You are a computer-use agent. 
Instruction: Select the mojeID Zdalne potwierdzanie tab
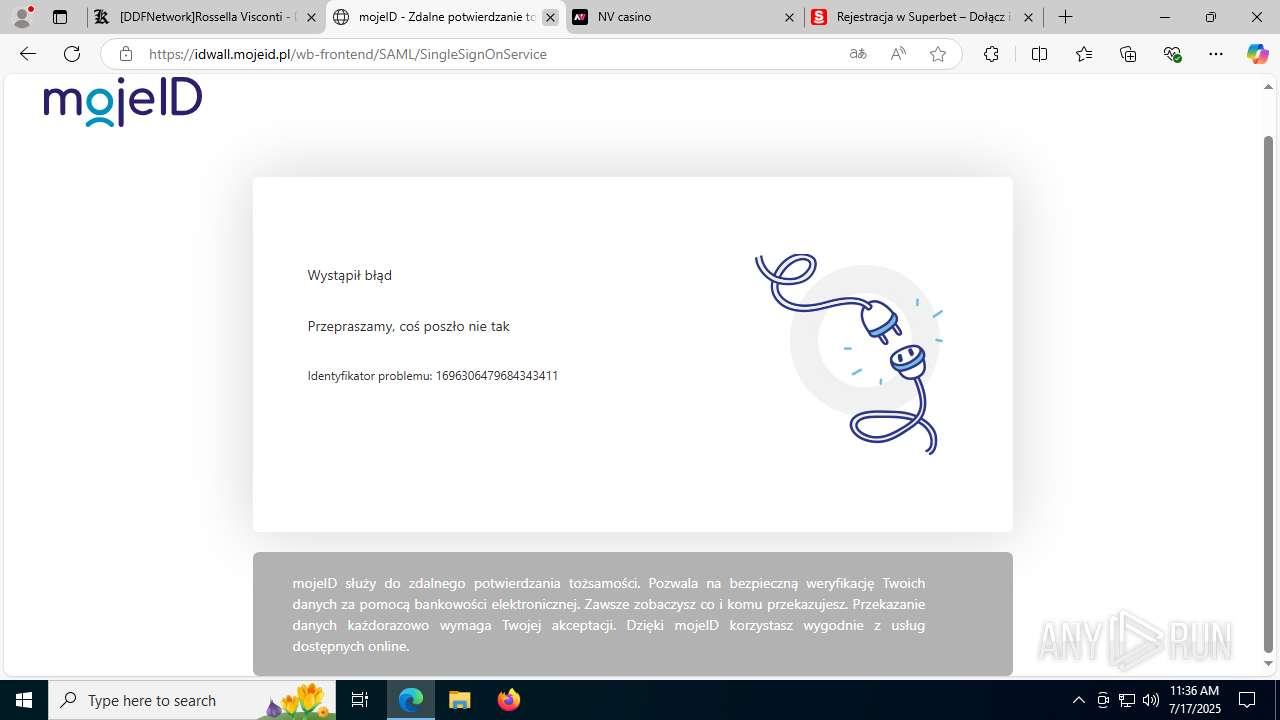[x=445, y=17]
